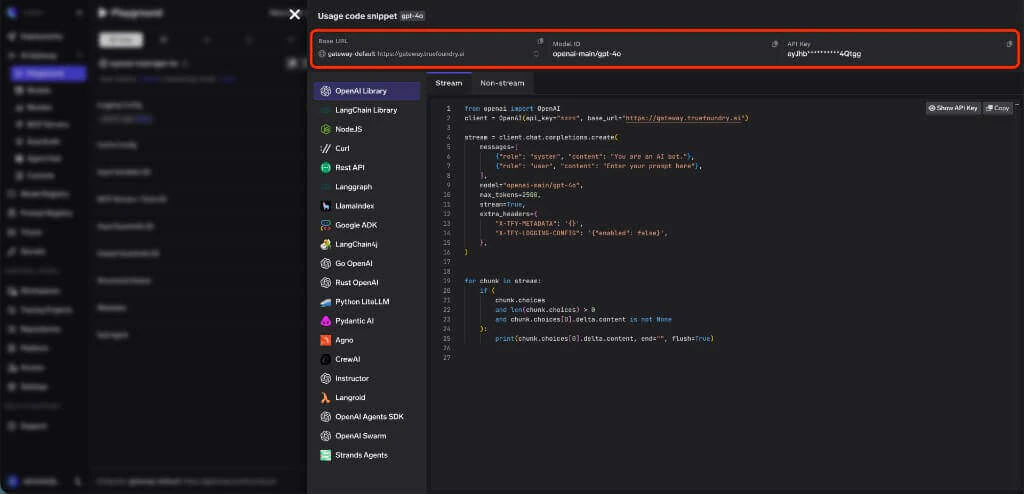Copy the API Key value
Image resolution: width=1024 pixels, height=494 pixels.
tap(1009, 44)
